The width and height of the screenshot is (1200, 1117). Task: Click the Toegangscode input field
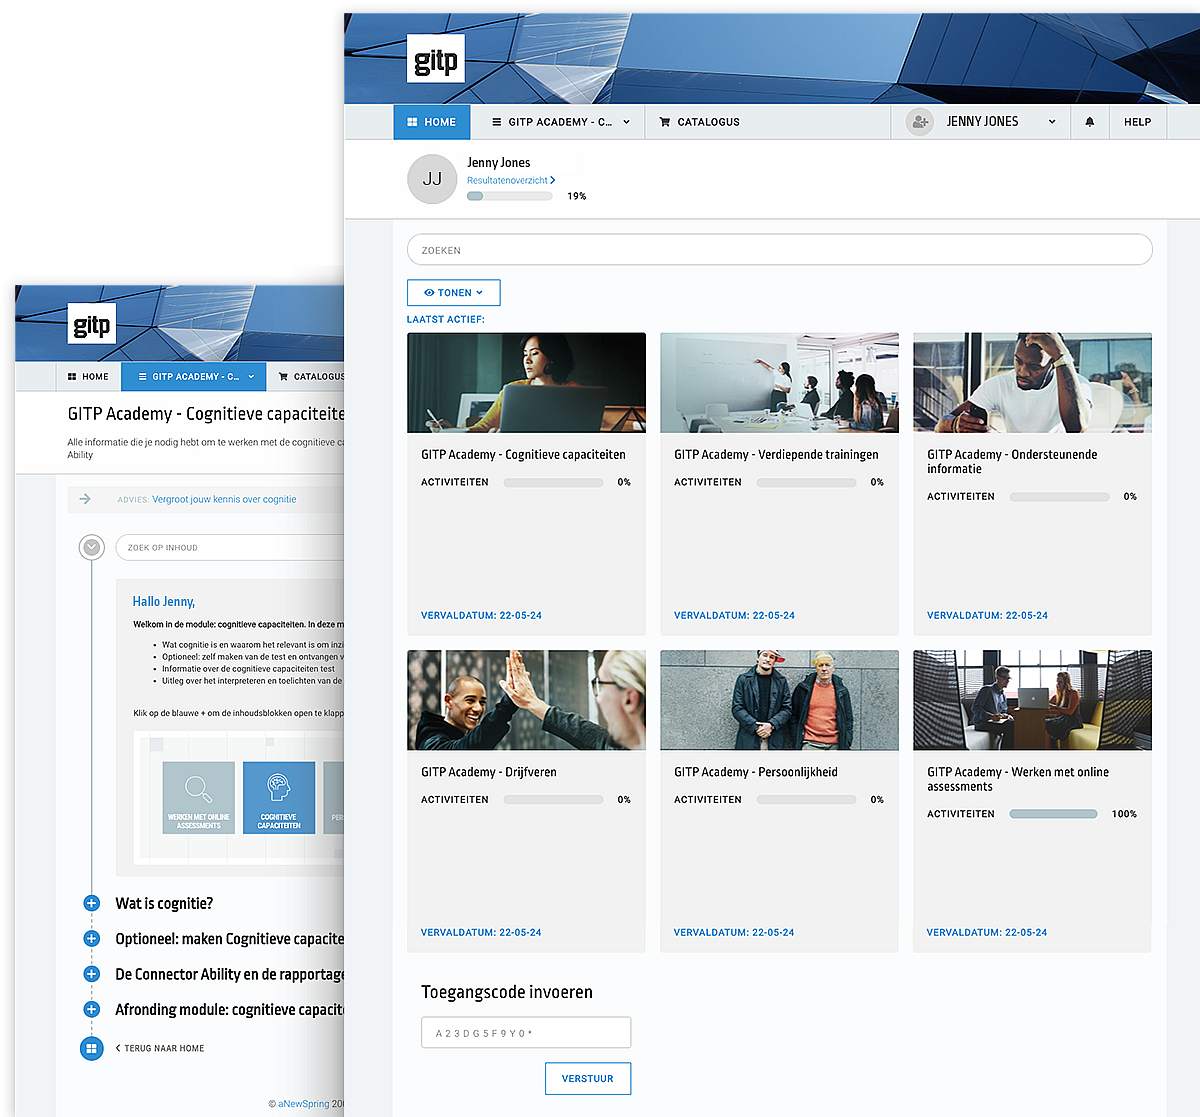coord(526,1033)
